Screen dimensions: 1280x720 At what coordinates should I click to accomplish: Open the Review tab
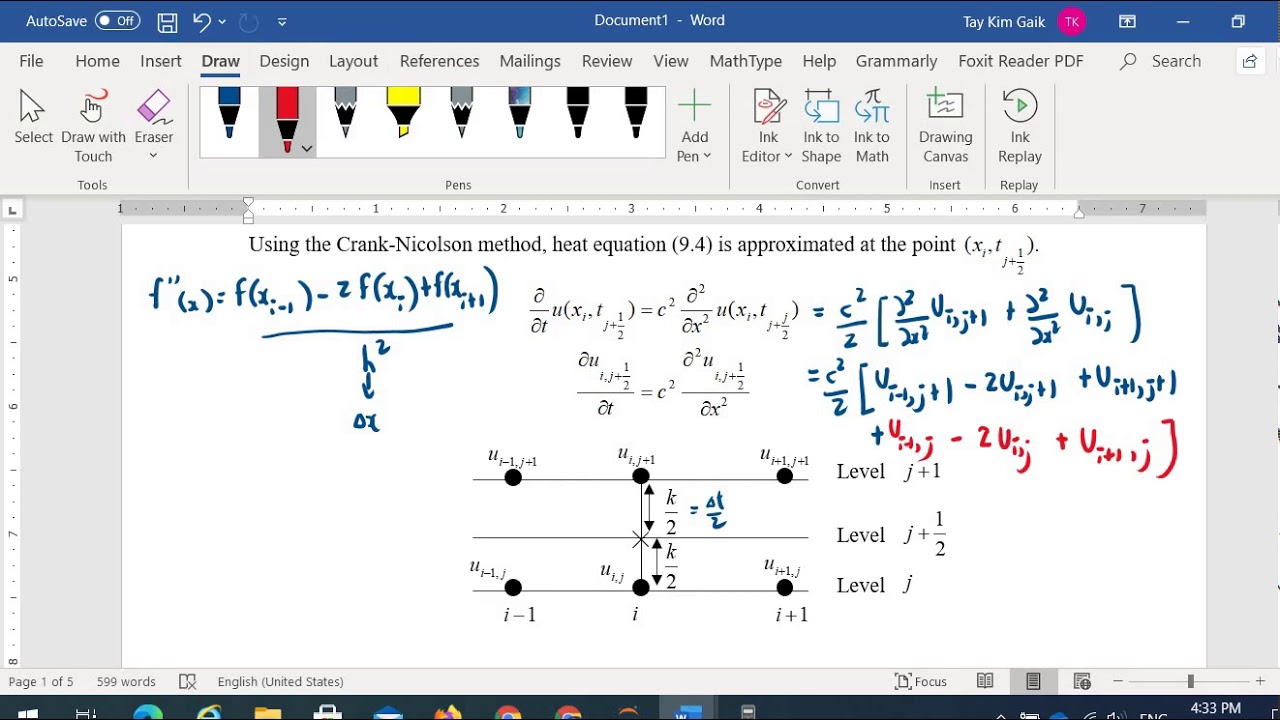(606, 61)
